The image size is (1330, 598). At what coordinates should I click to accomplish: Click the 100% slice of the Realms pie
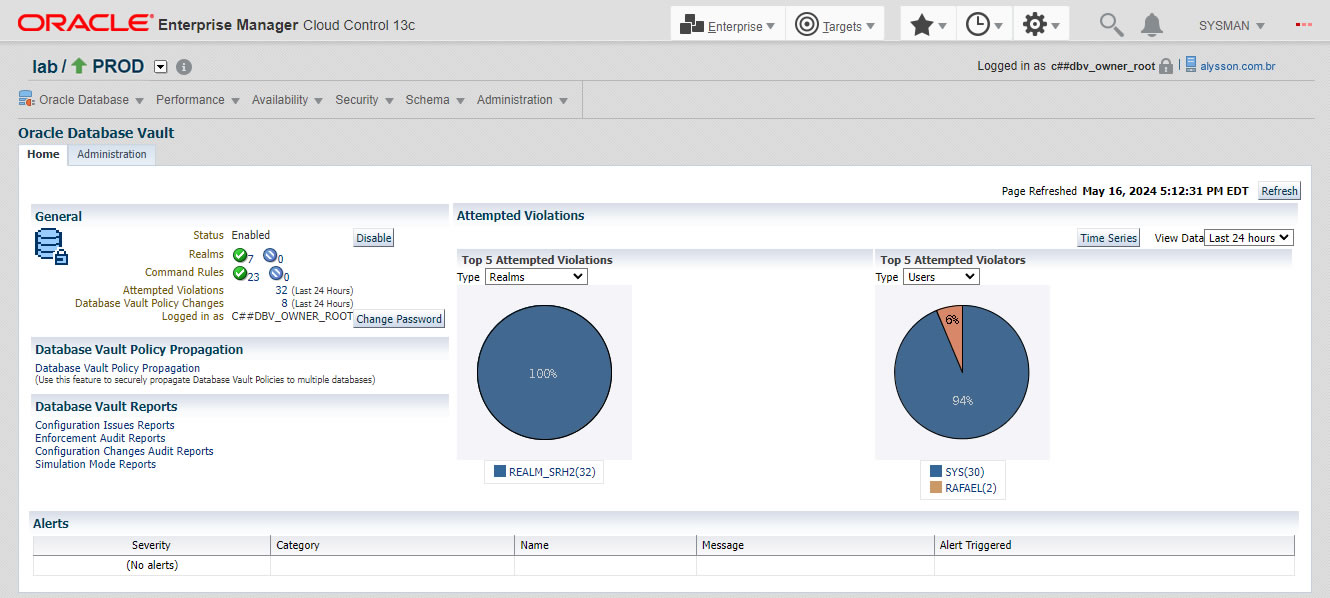(544, 373)
